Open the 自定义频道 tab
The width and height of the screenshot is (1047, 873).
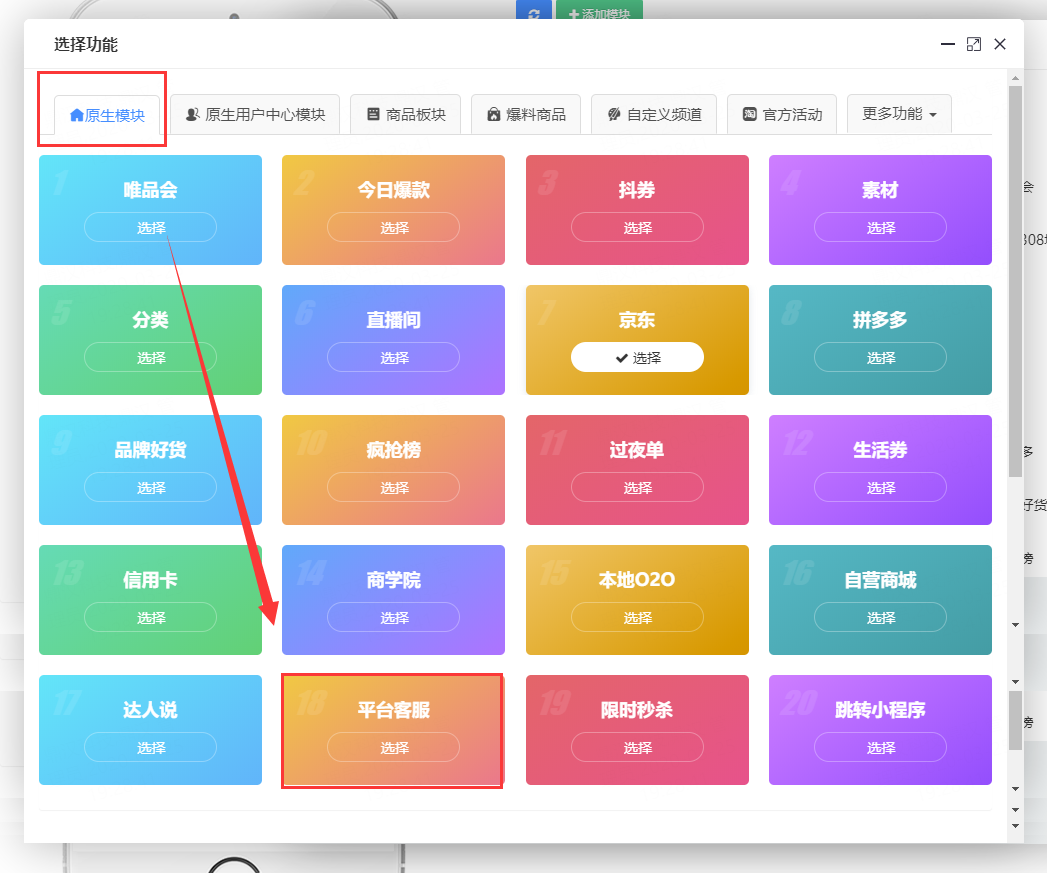(x=654, y=114)
